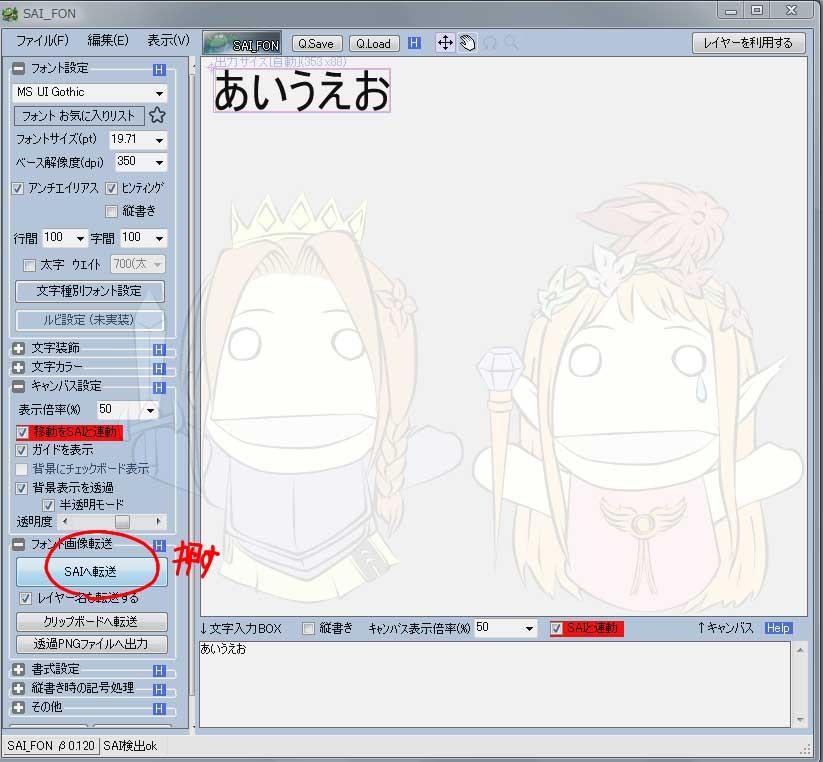Enable 縦書き checkbox in font settings

tap(111, 211)
